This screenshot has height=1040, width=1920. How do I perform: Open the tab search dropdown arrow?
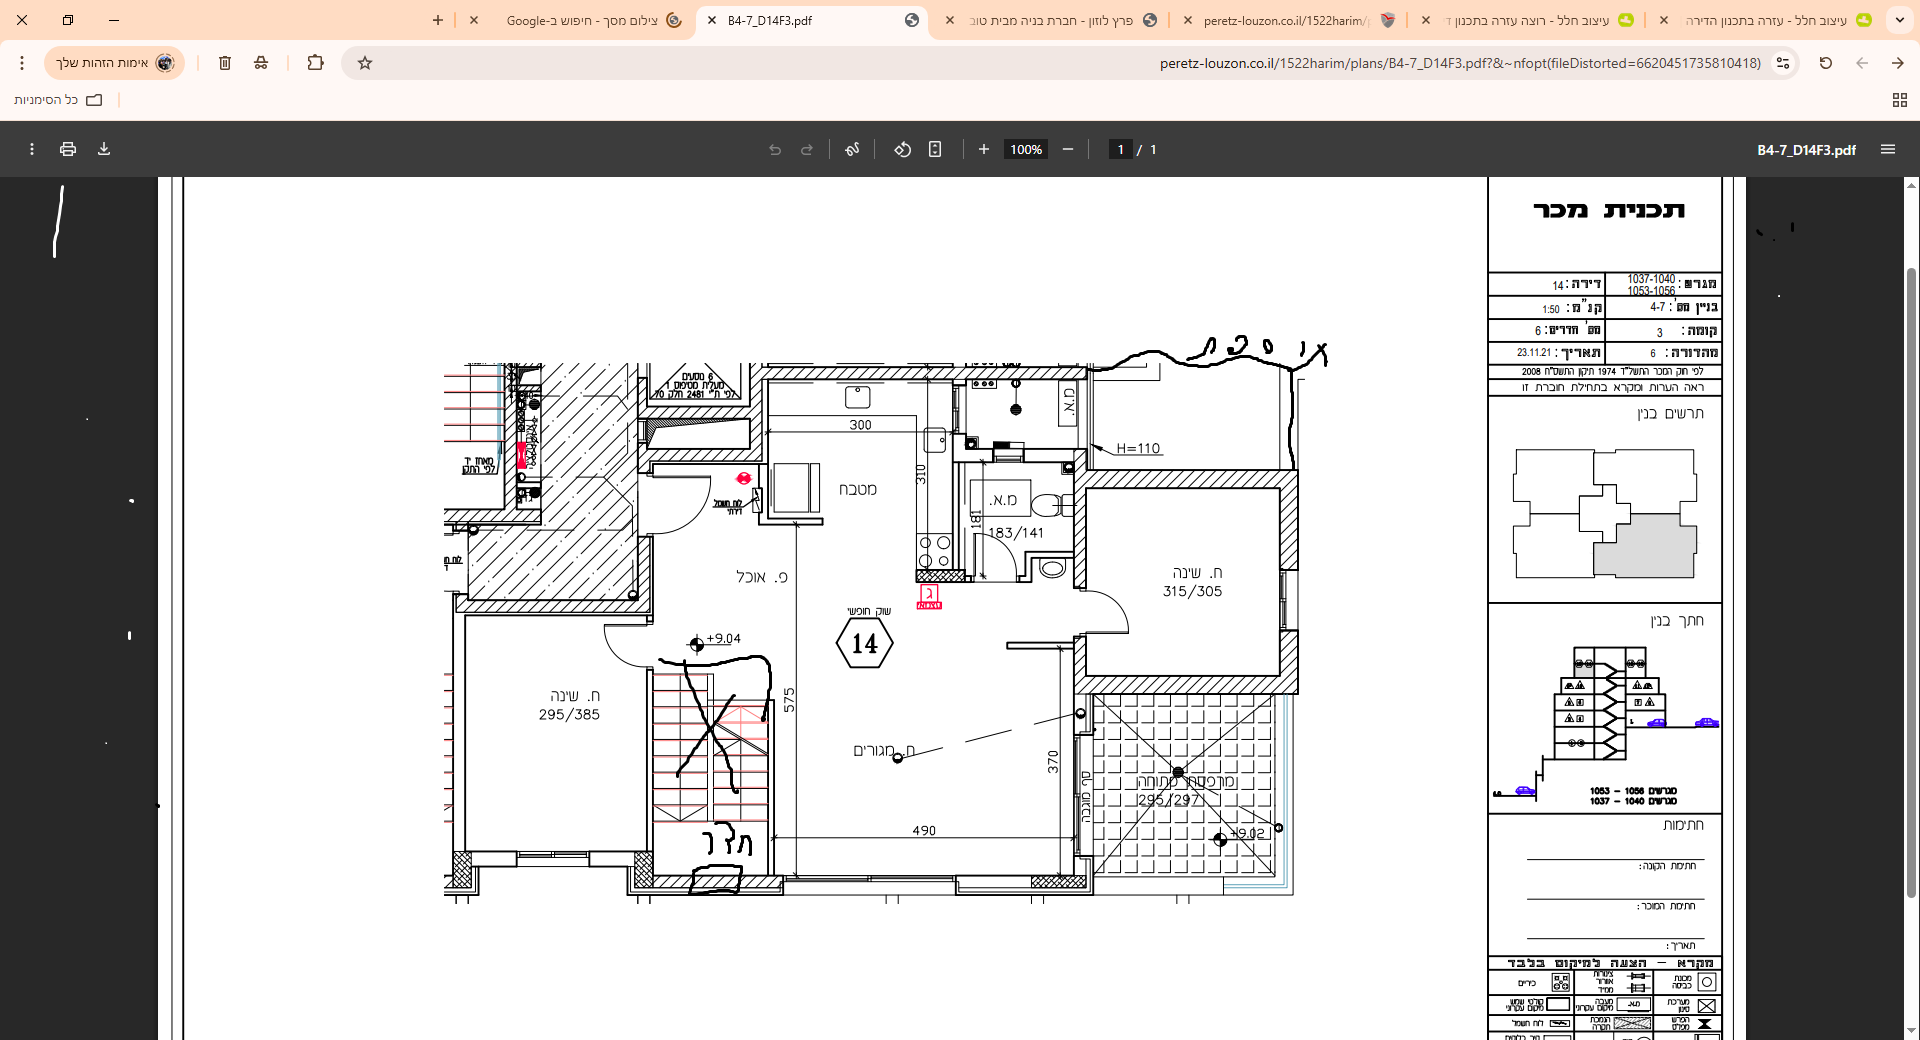click(1899, 20)
